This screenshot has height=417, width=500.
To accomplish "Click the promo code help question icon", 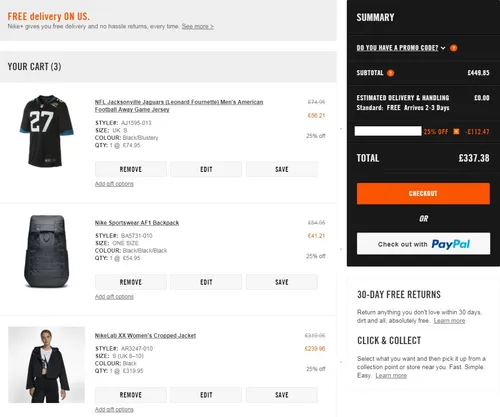I will 453,48.
